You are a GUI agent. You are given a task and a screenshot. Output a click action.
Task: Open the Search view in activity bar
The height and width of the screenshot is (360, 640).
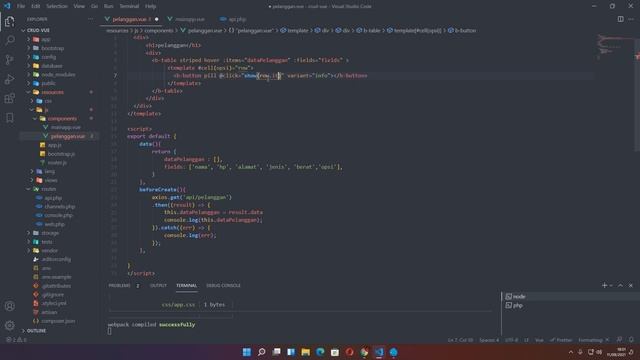[x=9, y=40]
